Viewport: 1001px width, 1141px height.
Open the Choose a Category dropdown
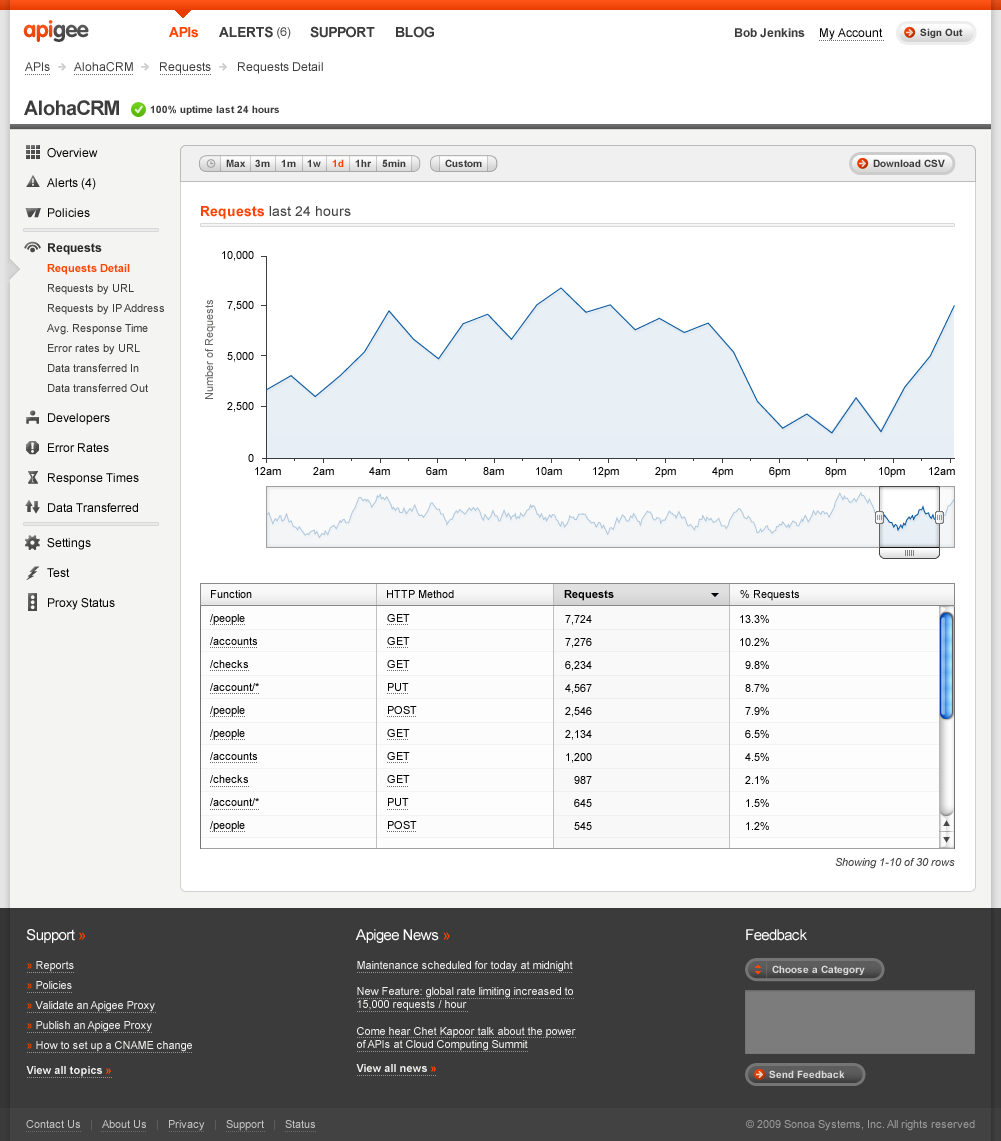tap(814, 970)
